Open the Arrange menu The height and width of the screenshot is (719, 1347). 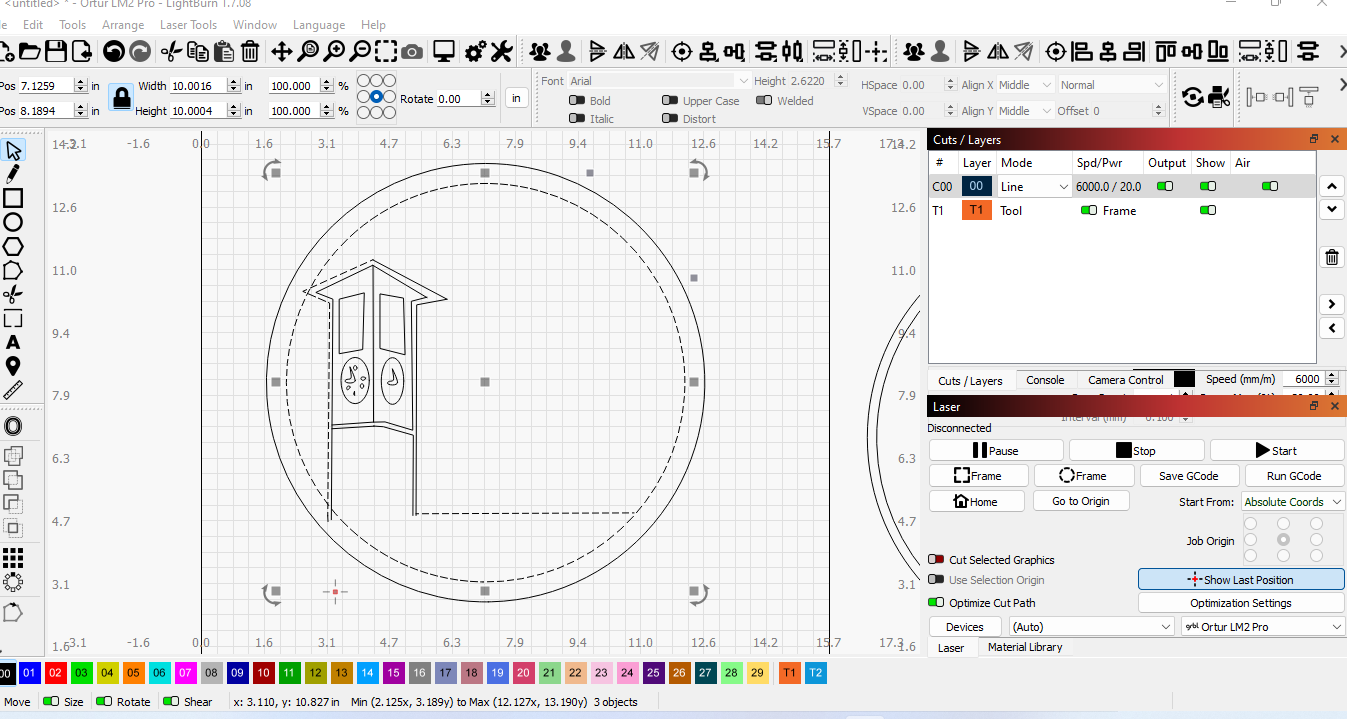tap(123, 25)
